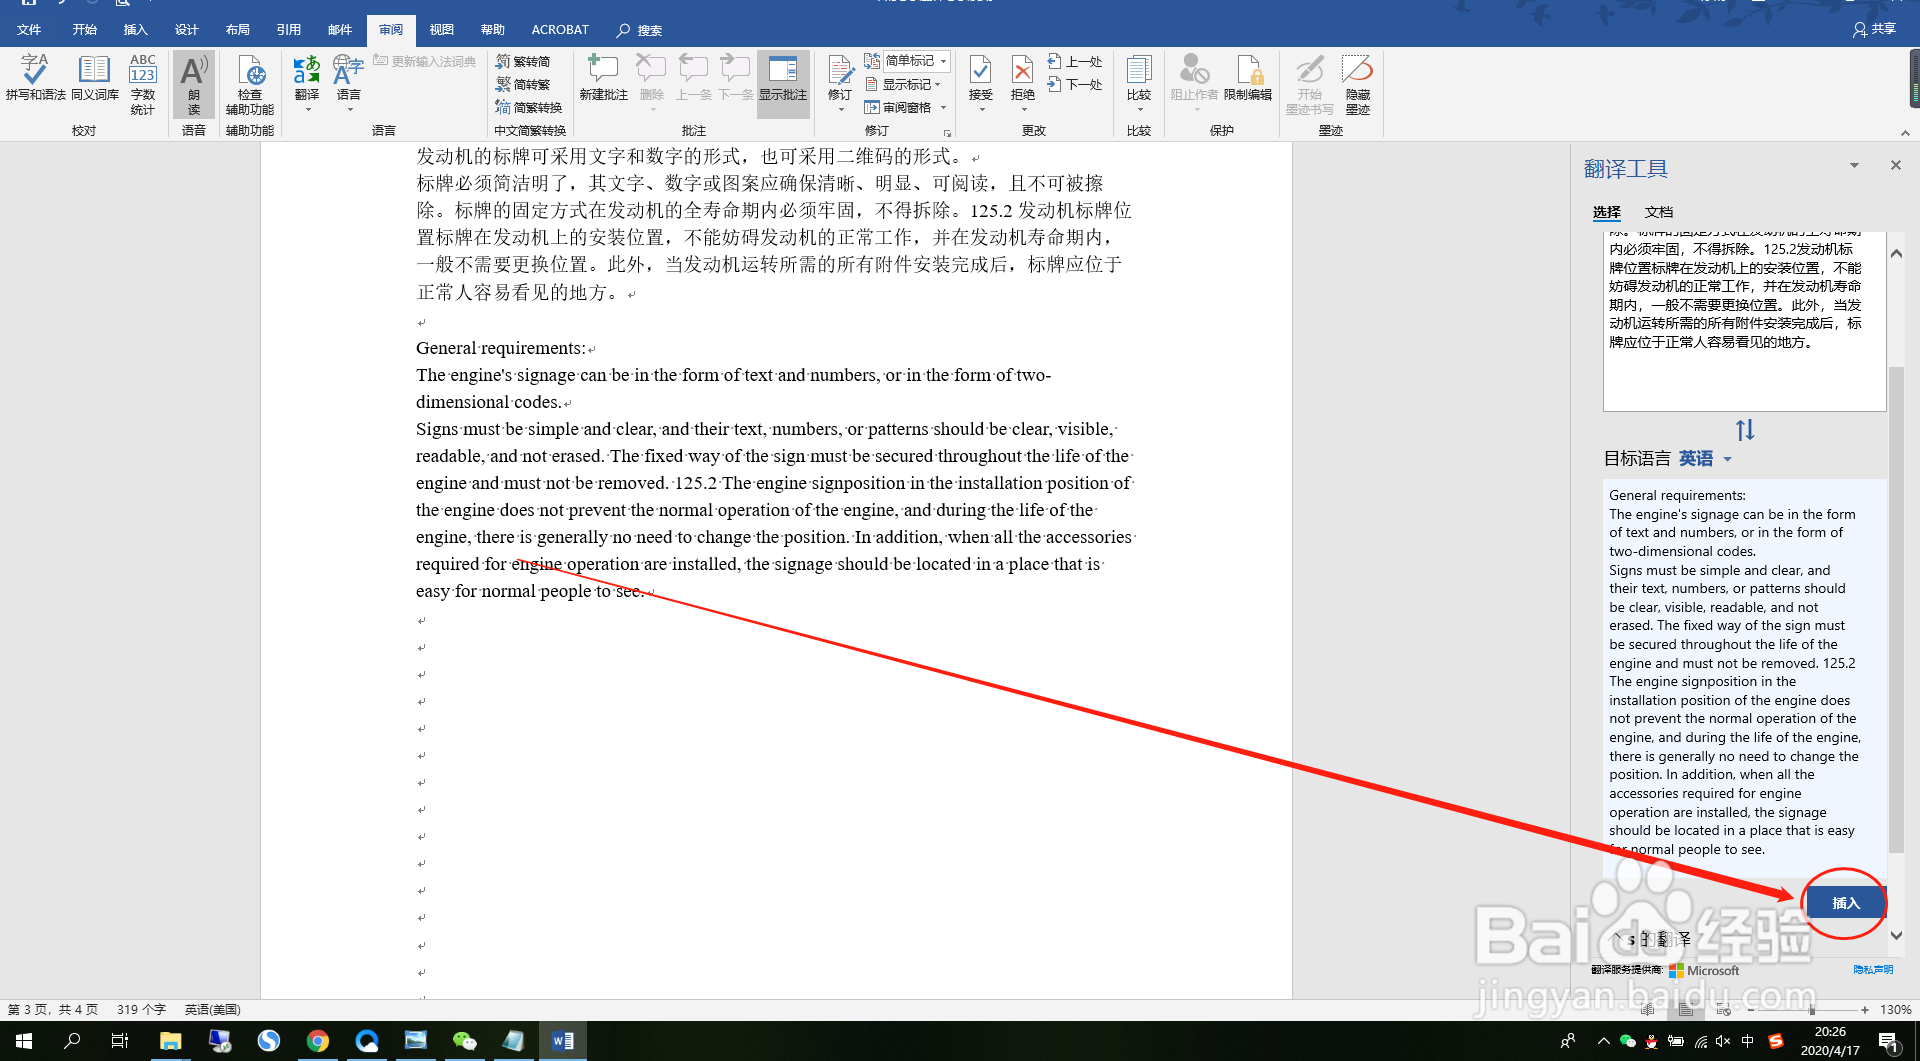The height and width of the screenshot is (1061, 1920).
Task: Open the 同义词库 thesaurus
Action: (x=95, y=78)
